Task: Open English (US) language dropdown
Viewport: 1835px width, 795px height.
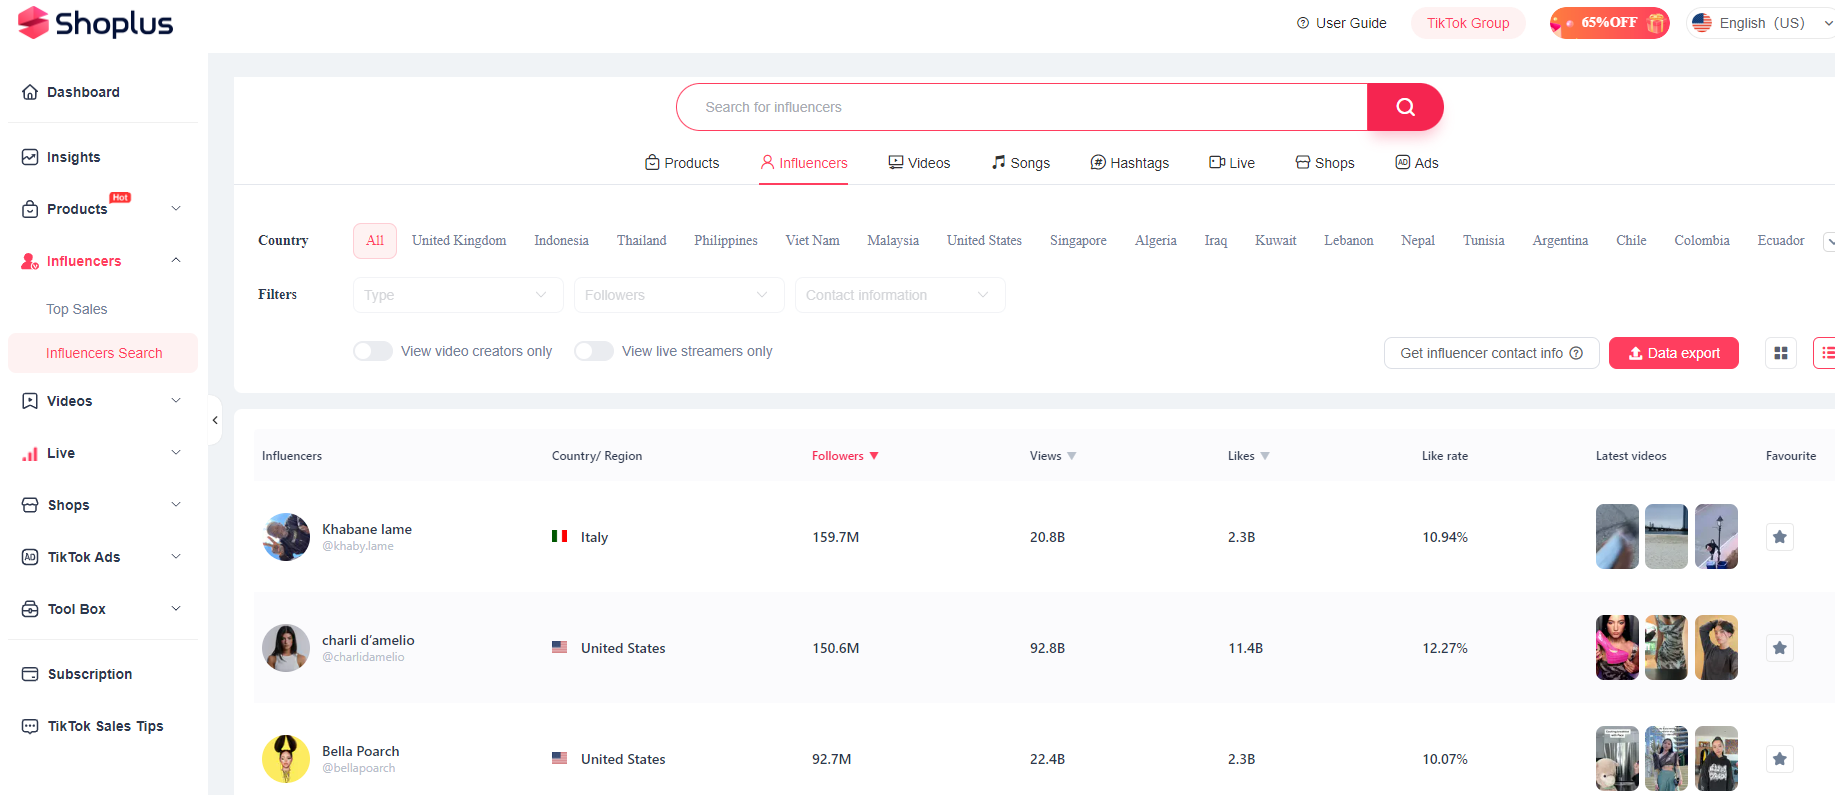Action: pos(1761,23)
